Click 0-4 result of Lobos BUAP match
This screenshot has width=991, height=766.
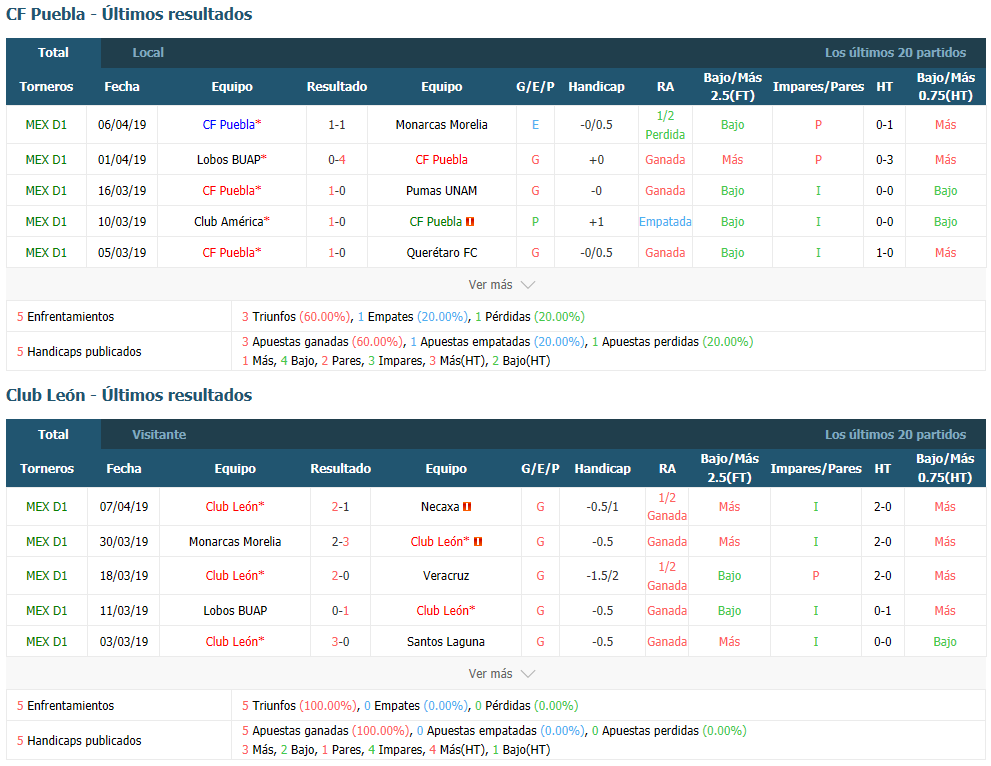337,160
